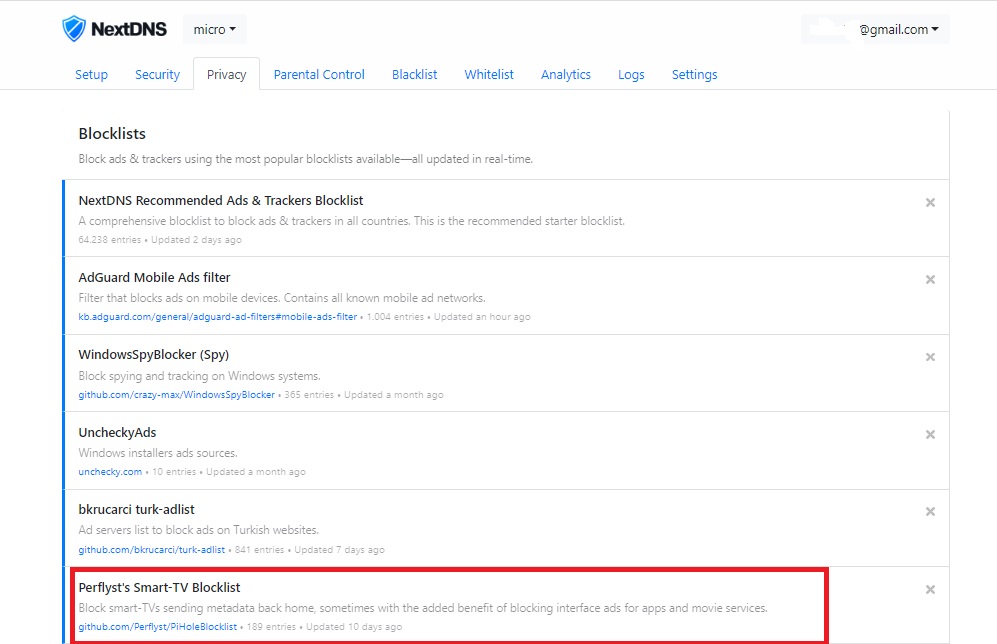This screenshot has height=644, width=997.
Task: Open the Logs tab
Action: 631,74
